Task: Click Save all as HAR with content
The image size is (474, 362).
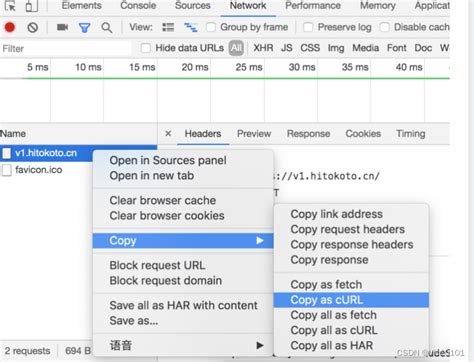Action: (183, 305)
